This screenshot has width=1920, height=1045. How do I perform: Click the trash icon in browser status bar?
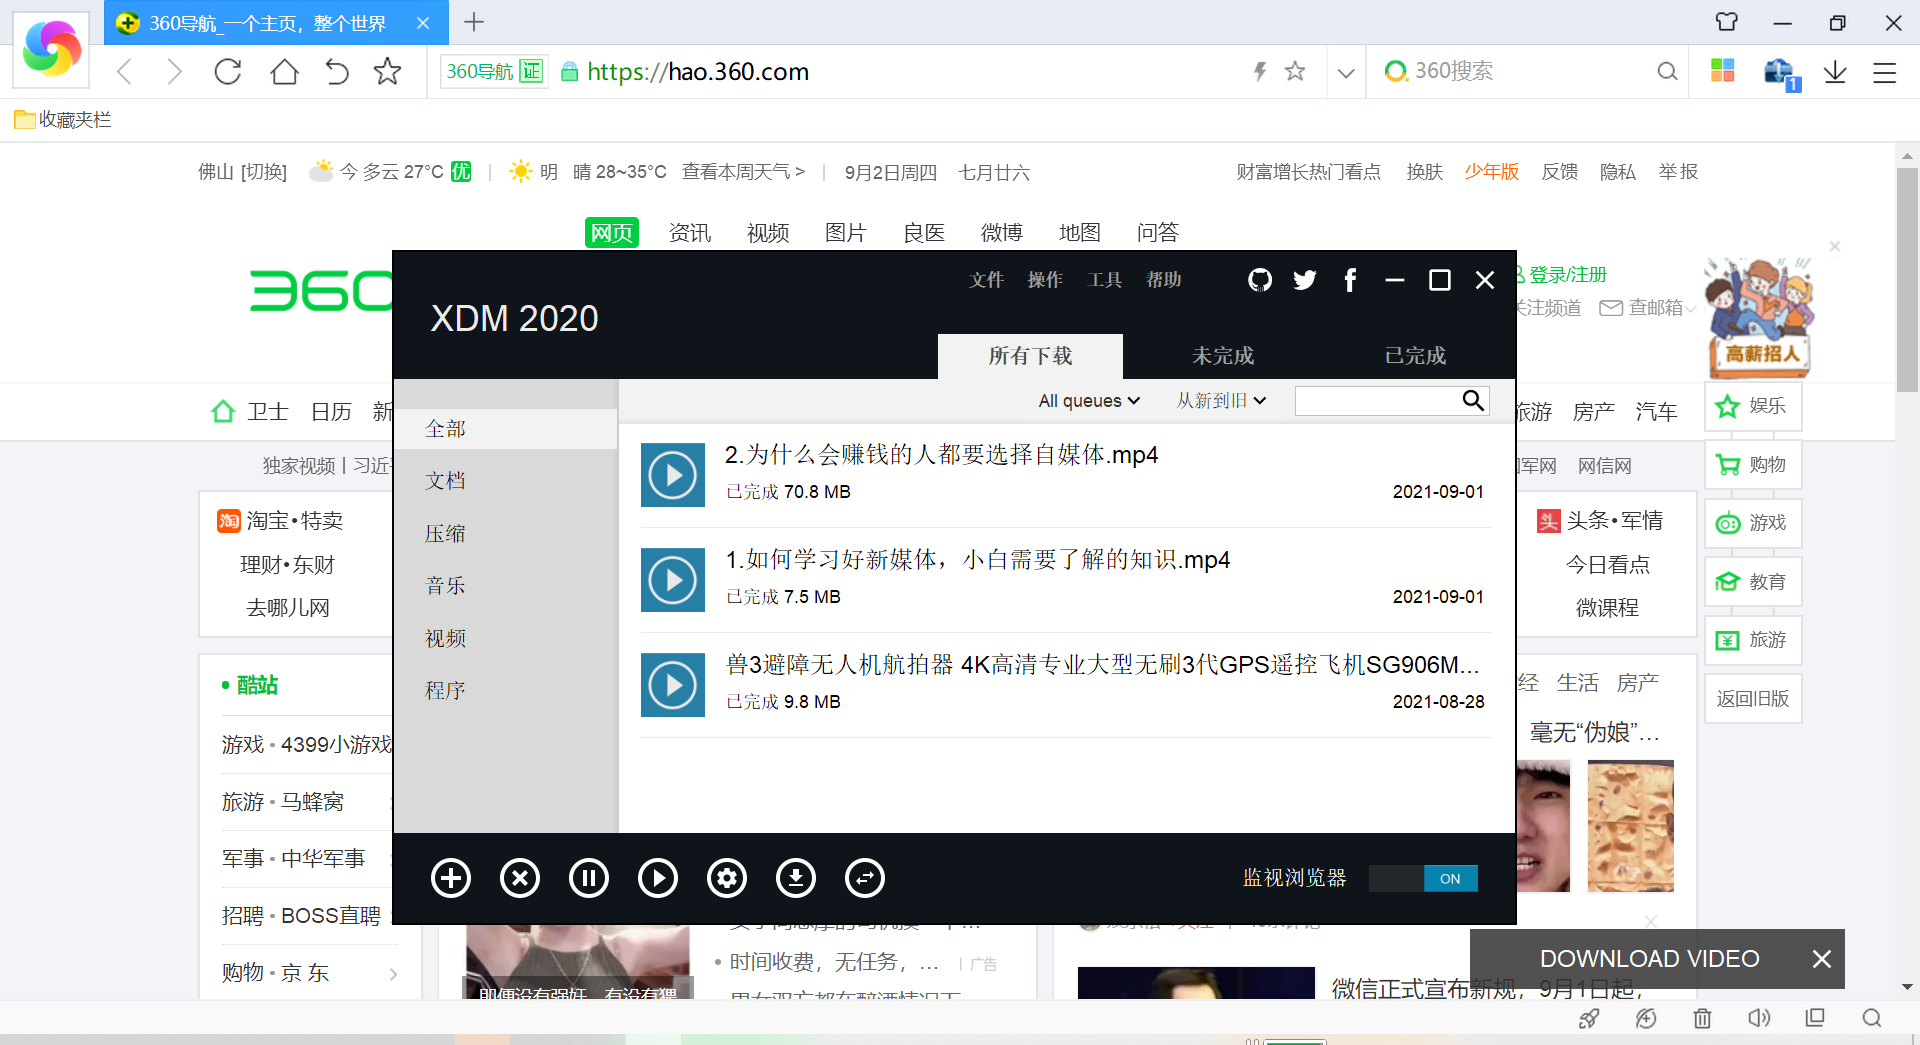tap(1702, 1018)
